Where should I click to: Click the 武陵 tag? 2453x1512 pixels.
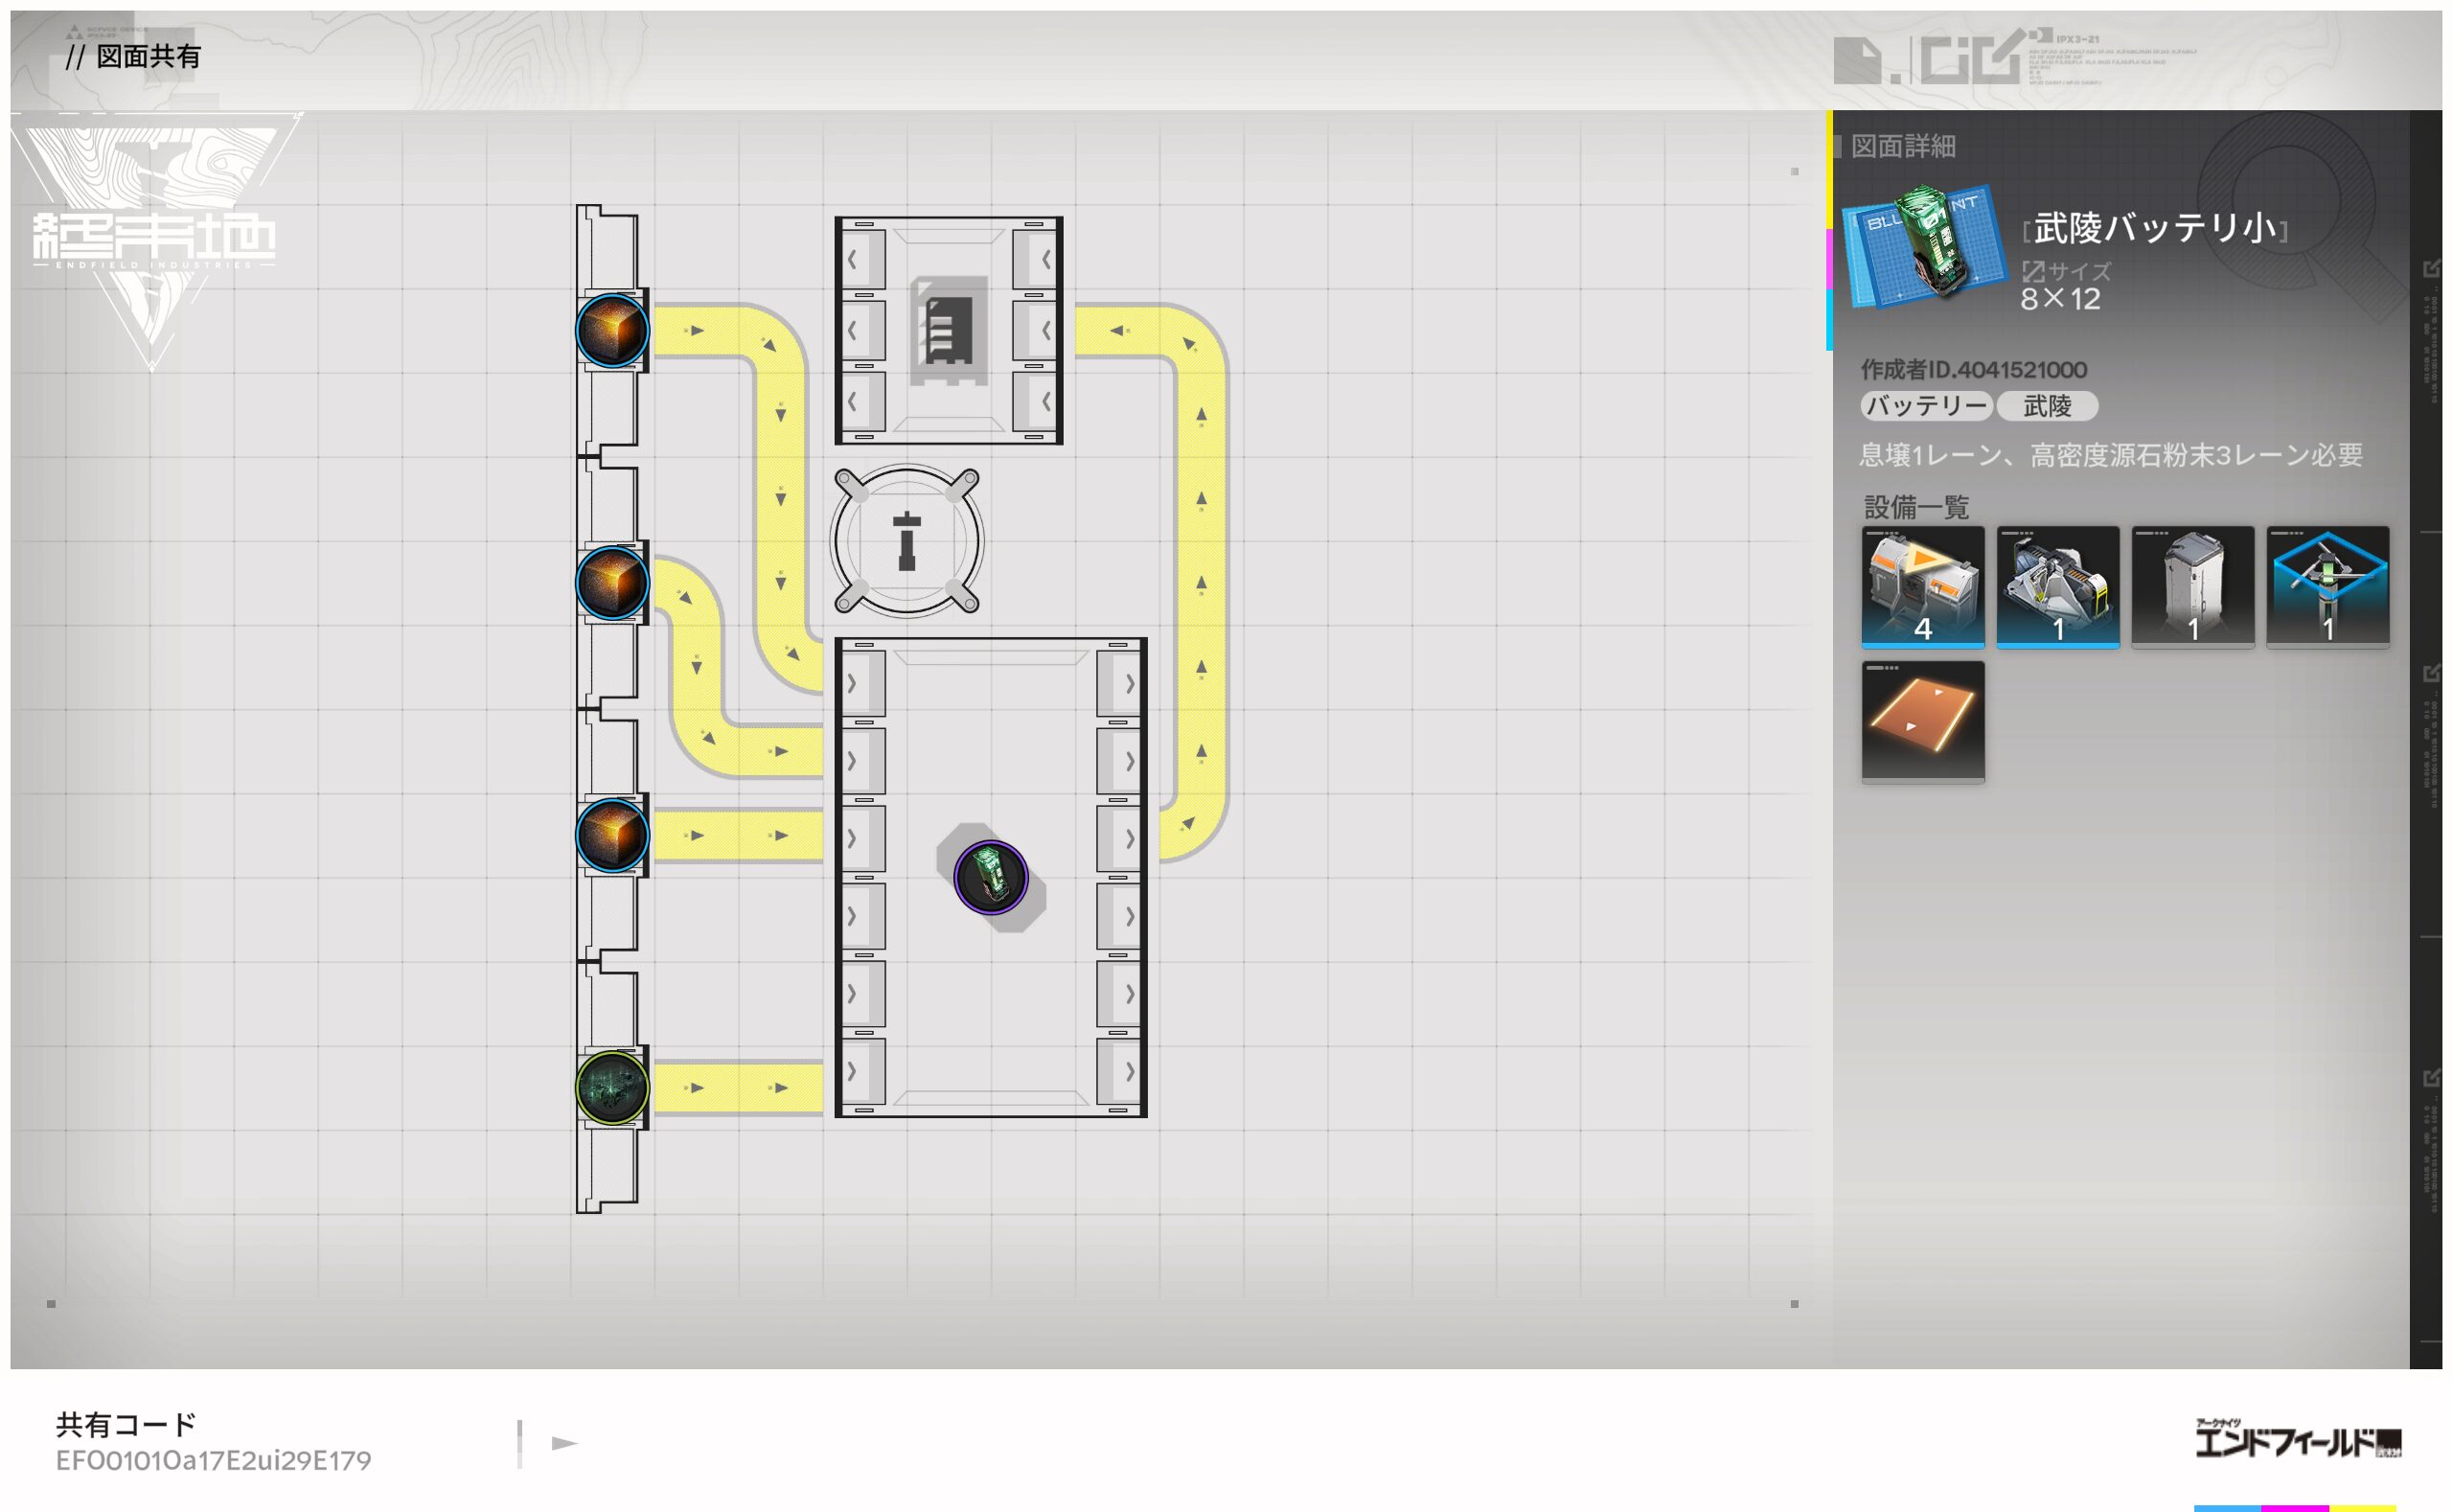click(x=2046, y=406)
